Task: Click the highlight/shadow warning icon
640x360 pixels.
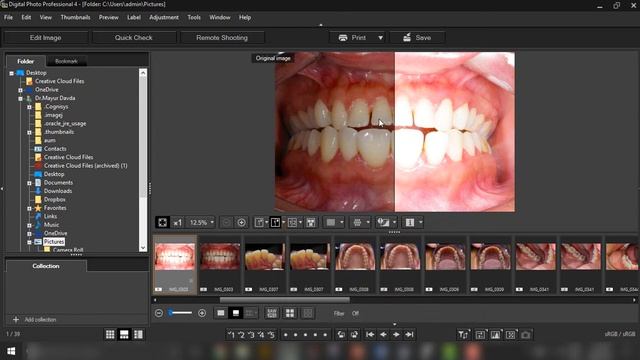Action: point(383,222)
